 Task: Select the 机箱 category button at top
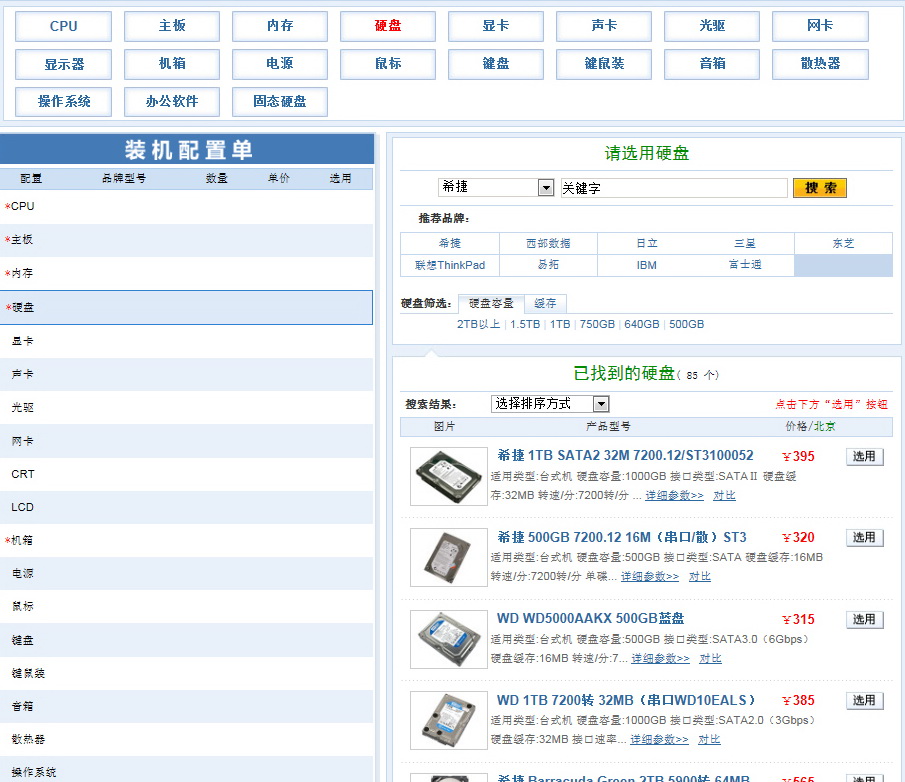click(x=172, y=64)
